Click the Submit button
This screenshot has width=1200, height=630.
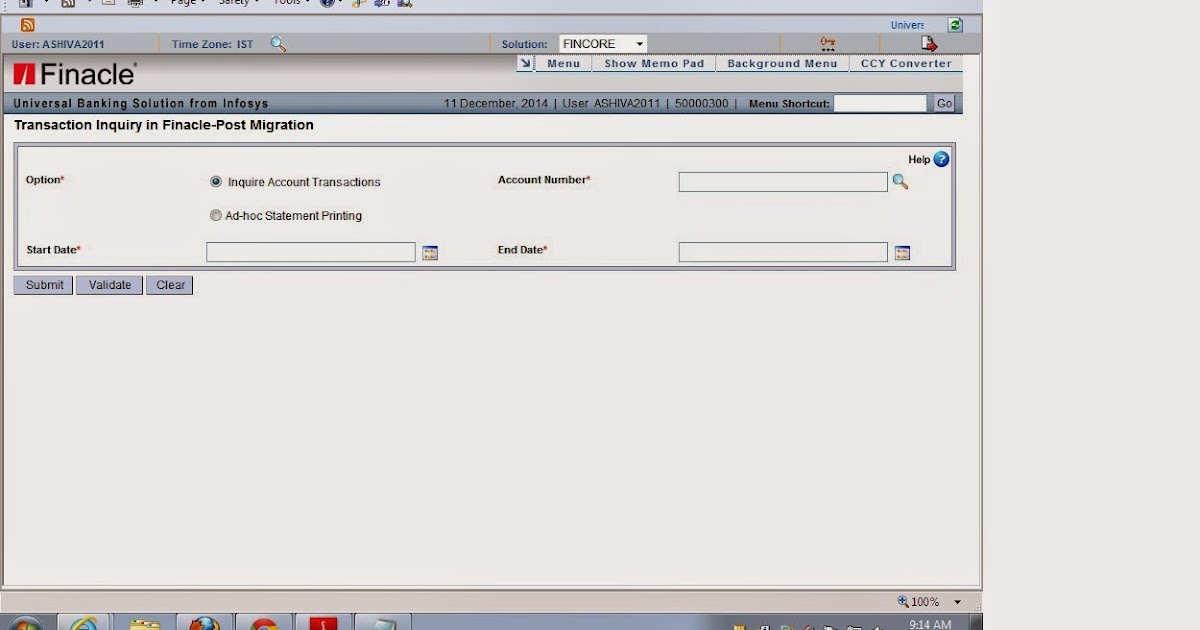coord(44,285)
